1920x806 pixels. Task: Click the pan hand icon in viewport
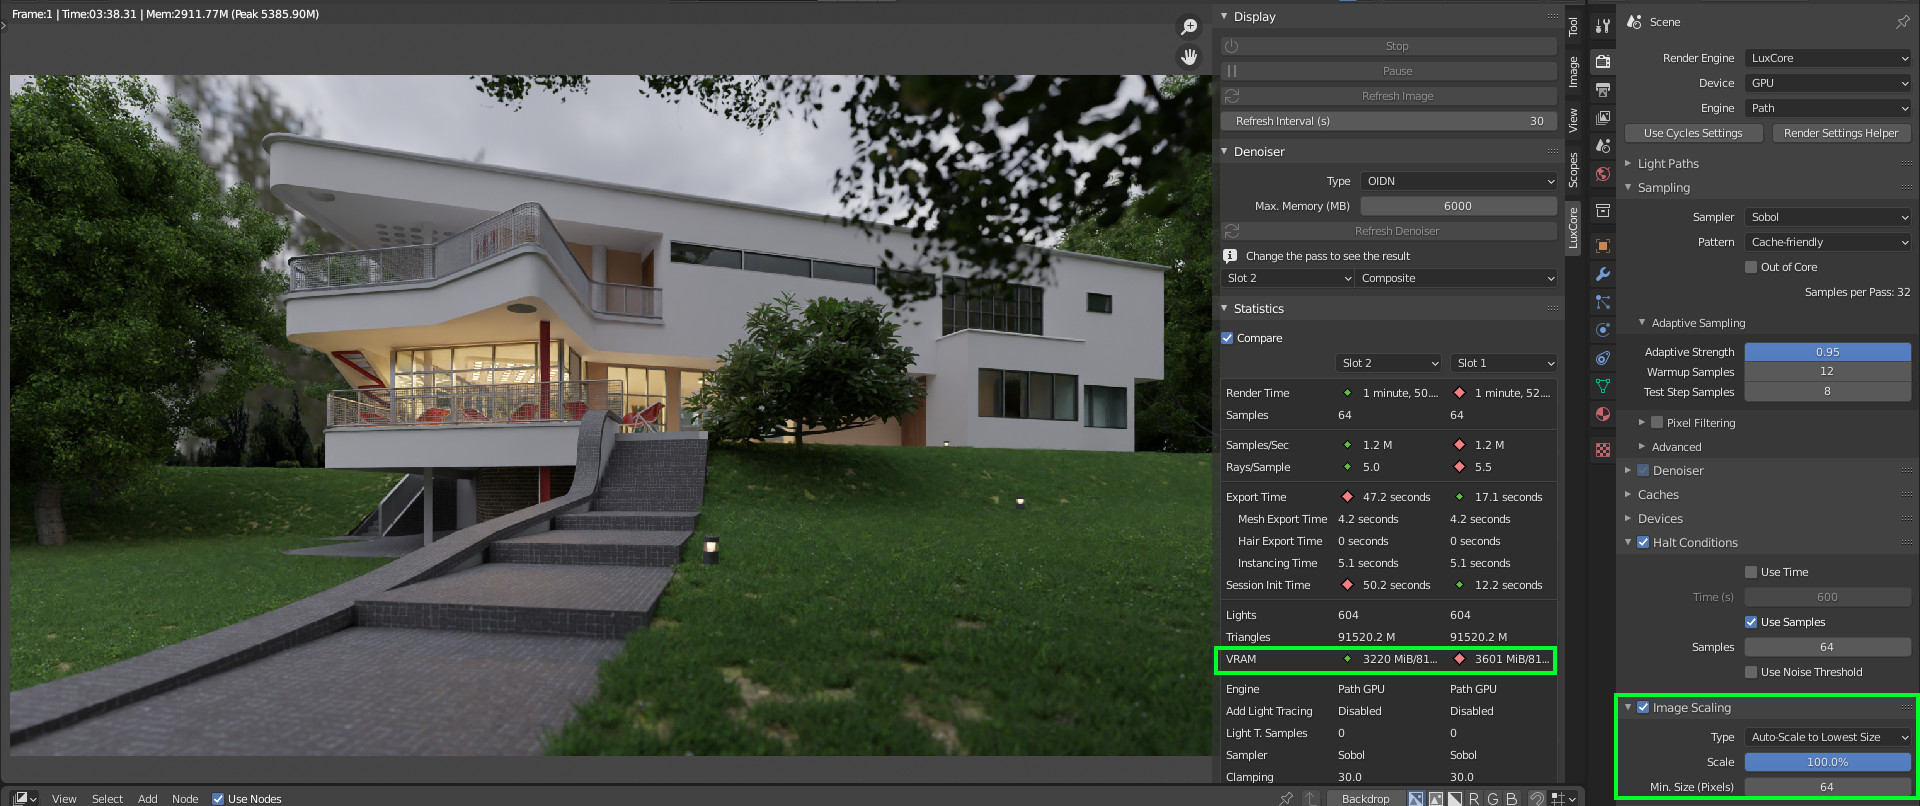coord(1189,57)
